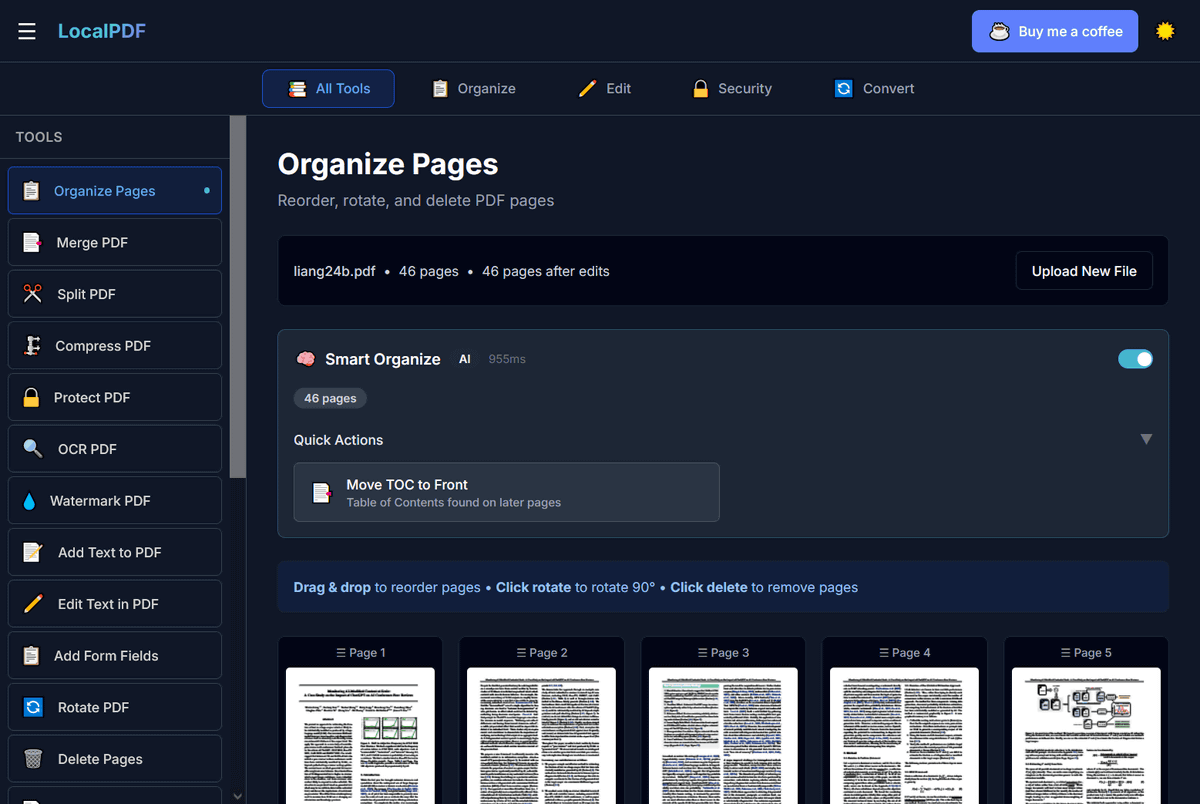The height and width of the screenshot is (804, 1200).
Task: Select the Protect PDF lock icon
Action: [32, 398]
